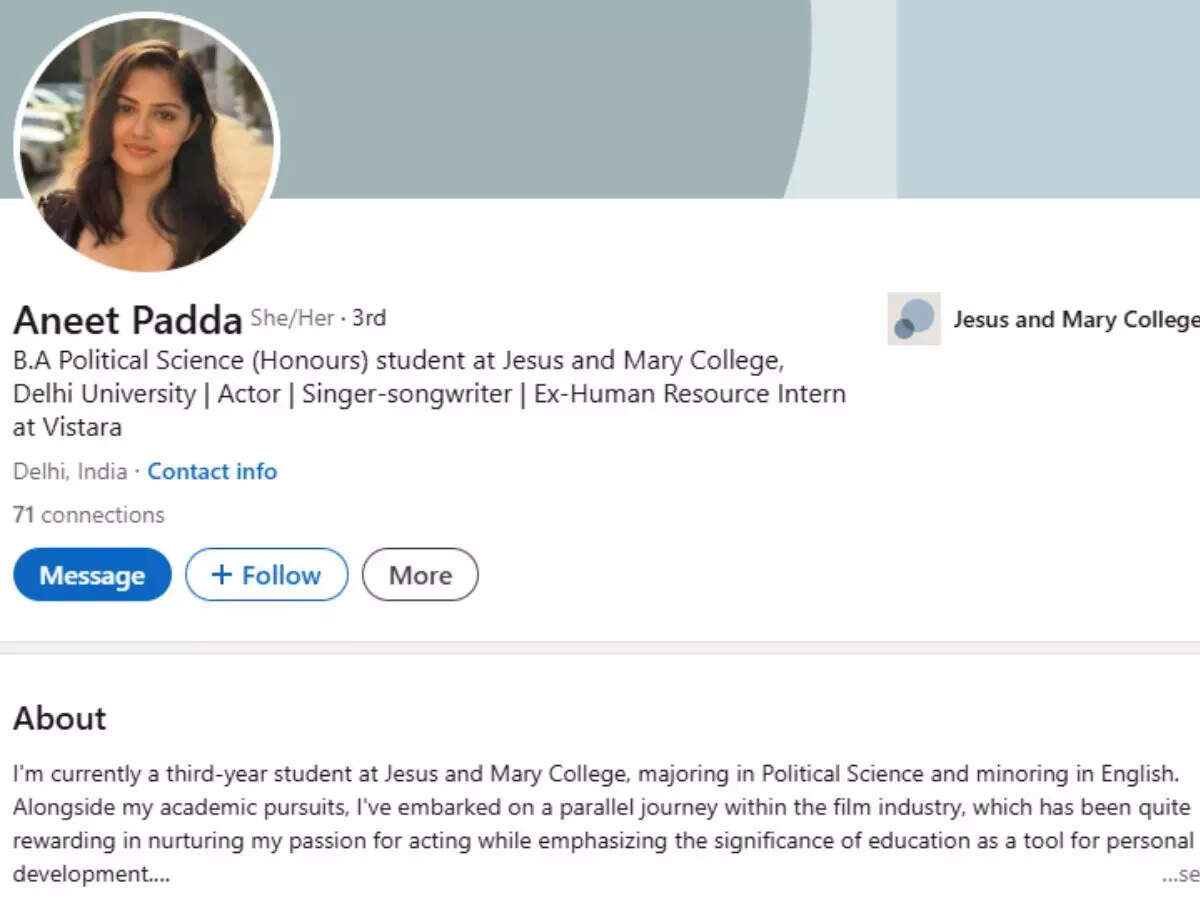Screen dimensions: 1200x900
Task: Follow Aneet Padda
Action: [266, 575]
